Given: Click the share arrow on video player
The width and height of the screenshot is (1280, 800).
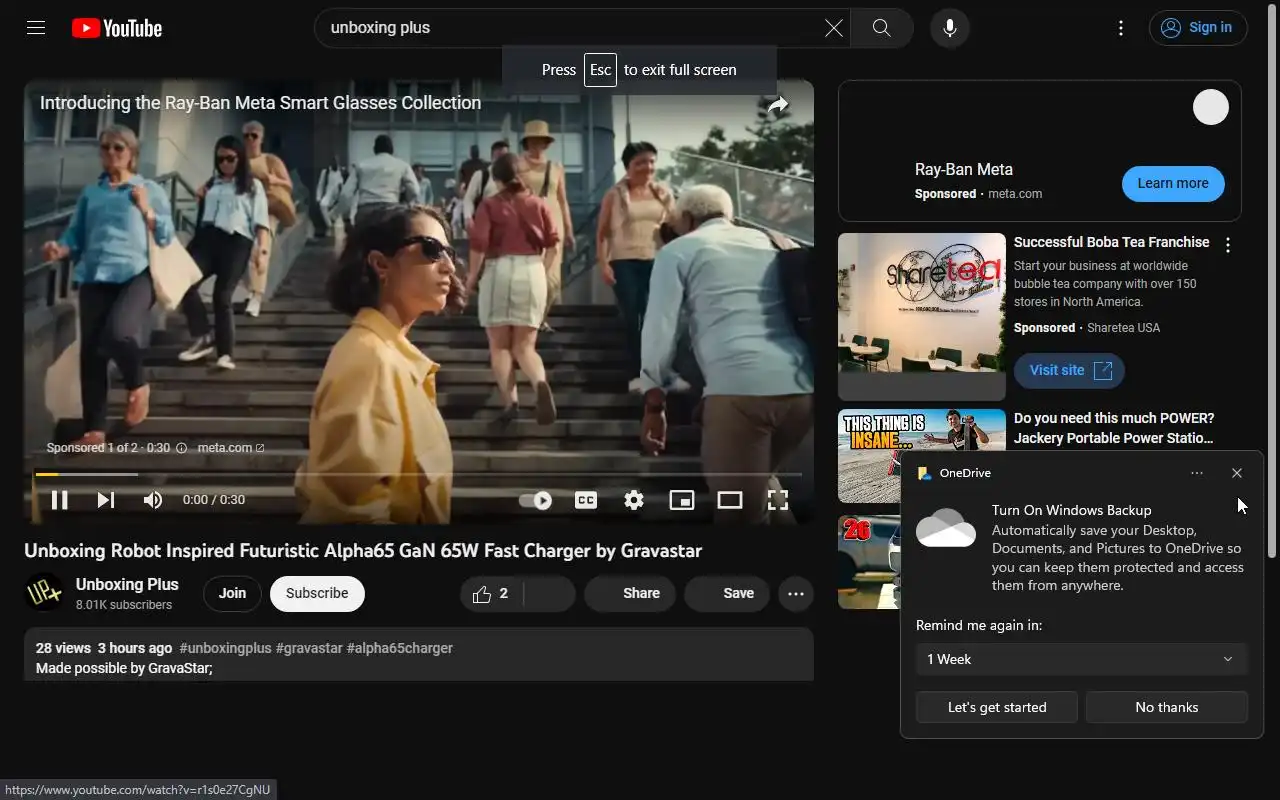Looking at the screenshot, I should coord(778,104).
